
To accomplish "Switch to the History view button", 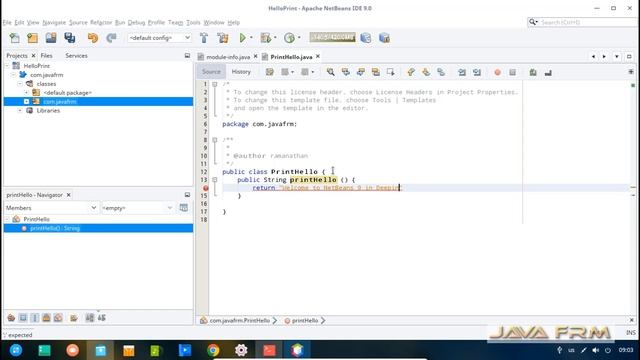I will coord(241,72).
